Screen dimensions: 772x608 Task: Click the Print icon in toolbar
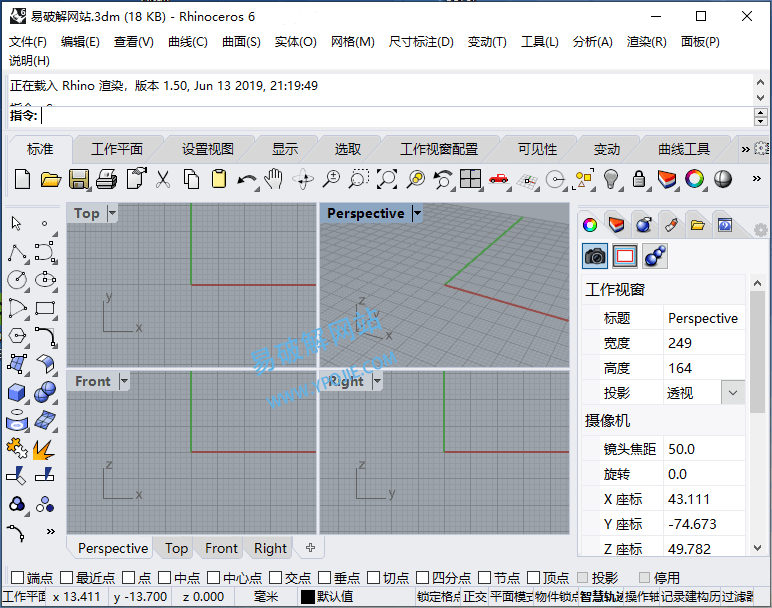tap(106, 180)
